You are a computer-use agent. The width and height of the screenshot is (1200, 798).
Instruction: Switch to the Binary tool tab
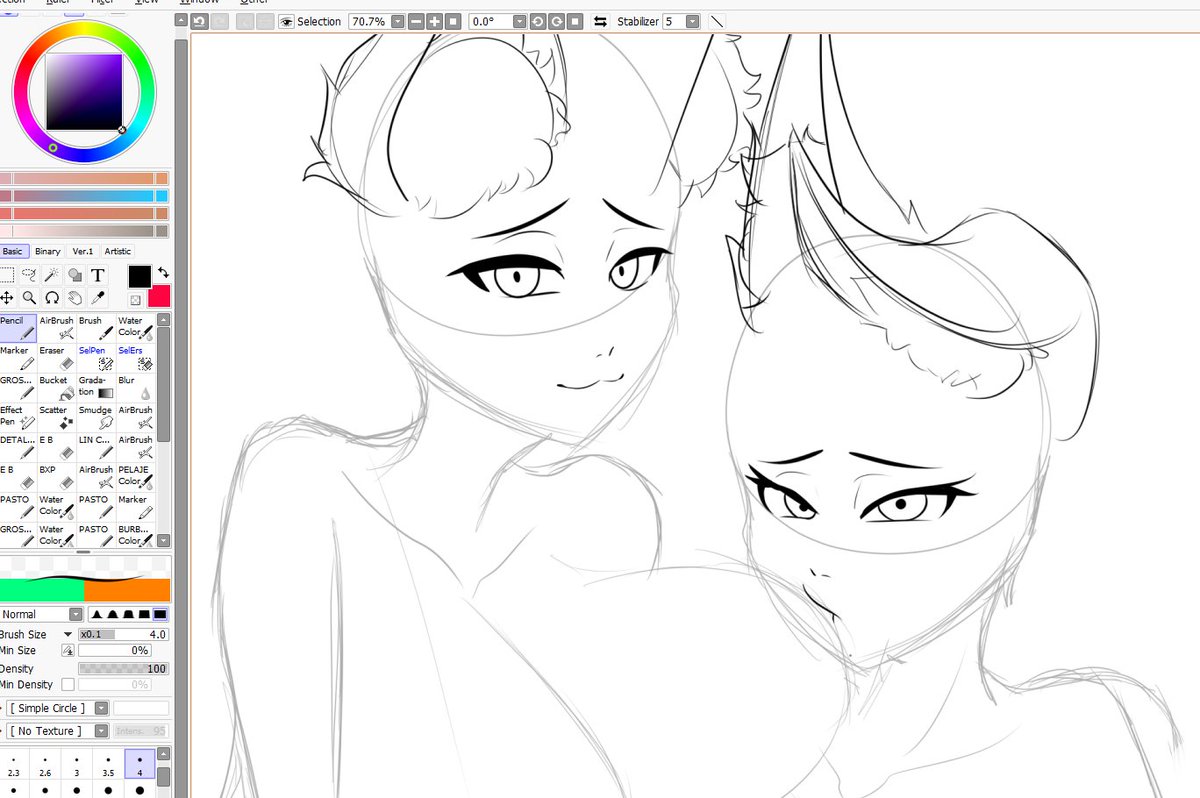tap(48, 252)
